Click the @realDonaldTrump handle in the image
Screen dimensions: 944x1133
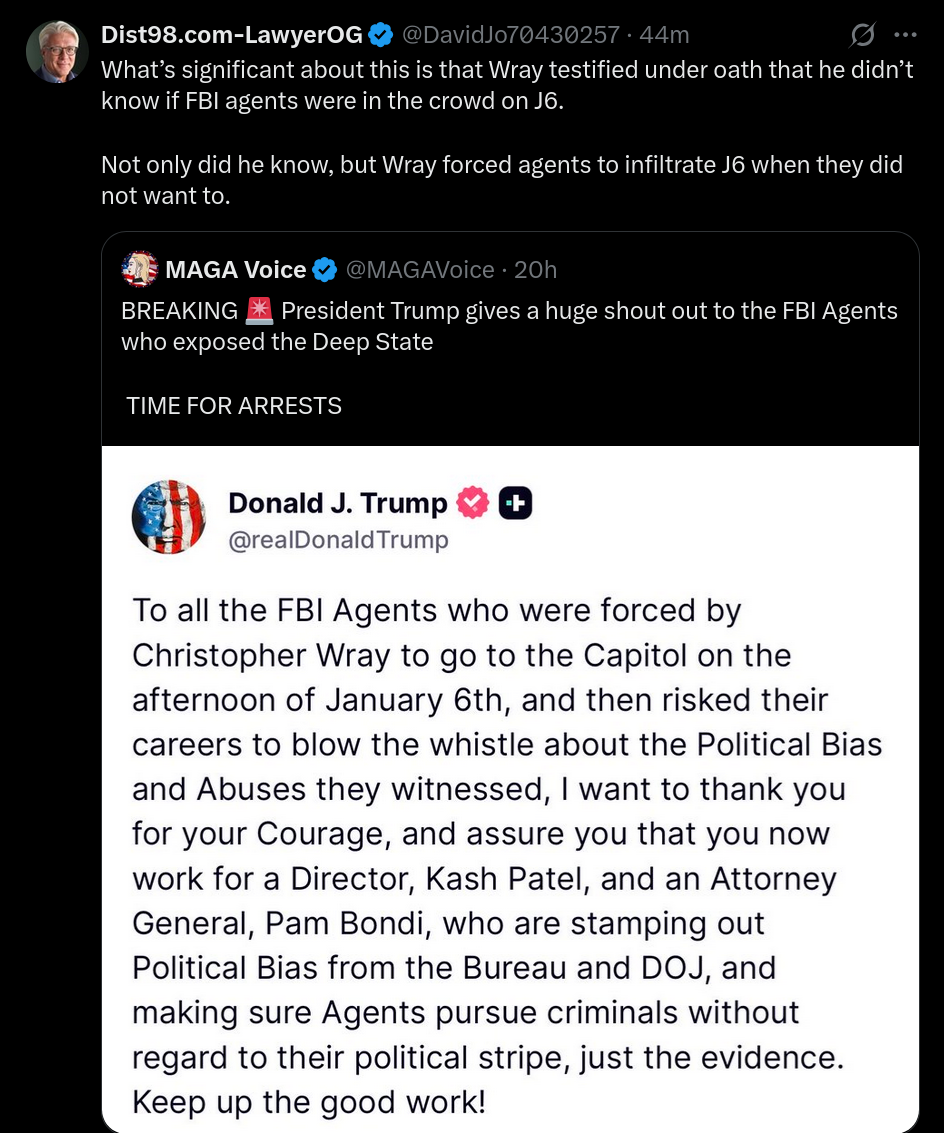click(338, 540)
